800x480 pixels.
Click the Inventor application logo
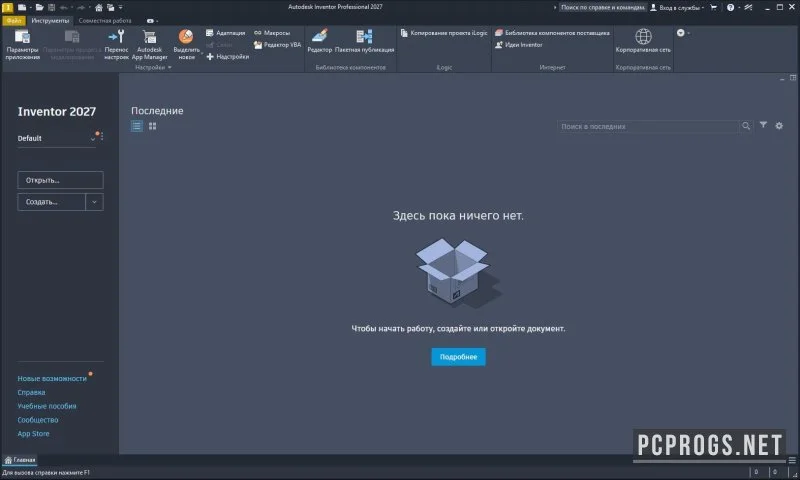[7, 7]
